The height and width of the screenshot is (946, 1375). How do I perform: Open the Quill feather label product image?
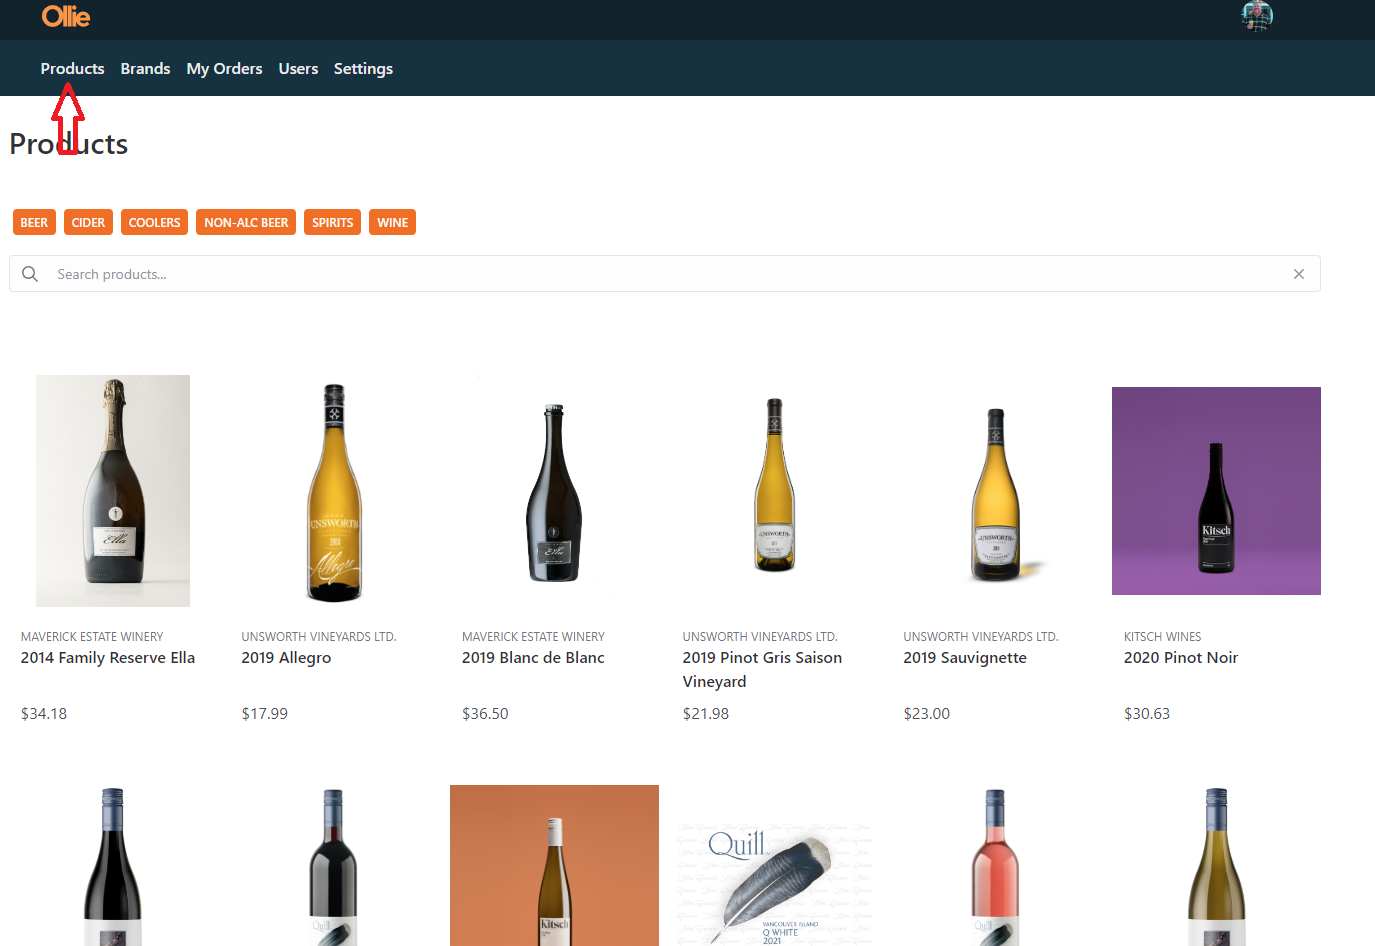(x=775, y=884)
